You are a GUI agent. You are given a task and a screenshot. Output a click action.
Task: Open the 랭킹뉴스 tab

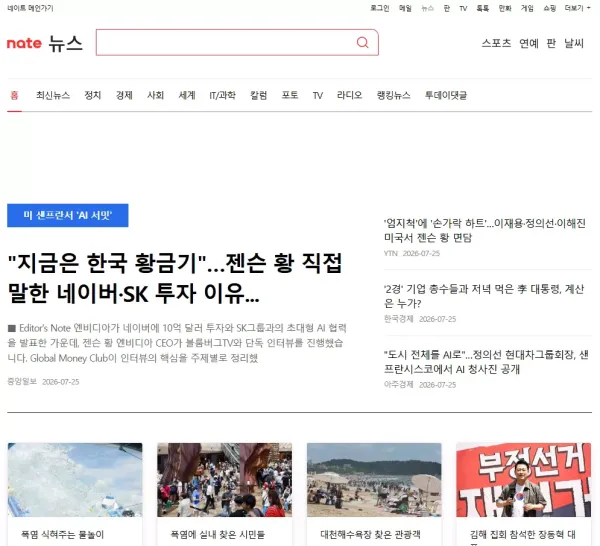coord(393,95)
